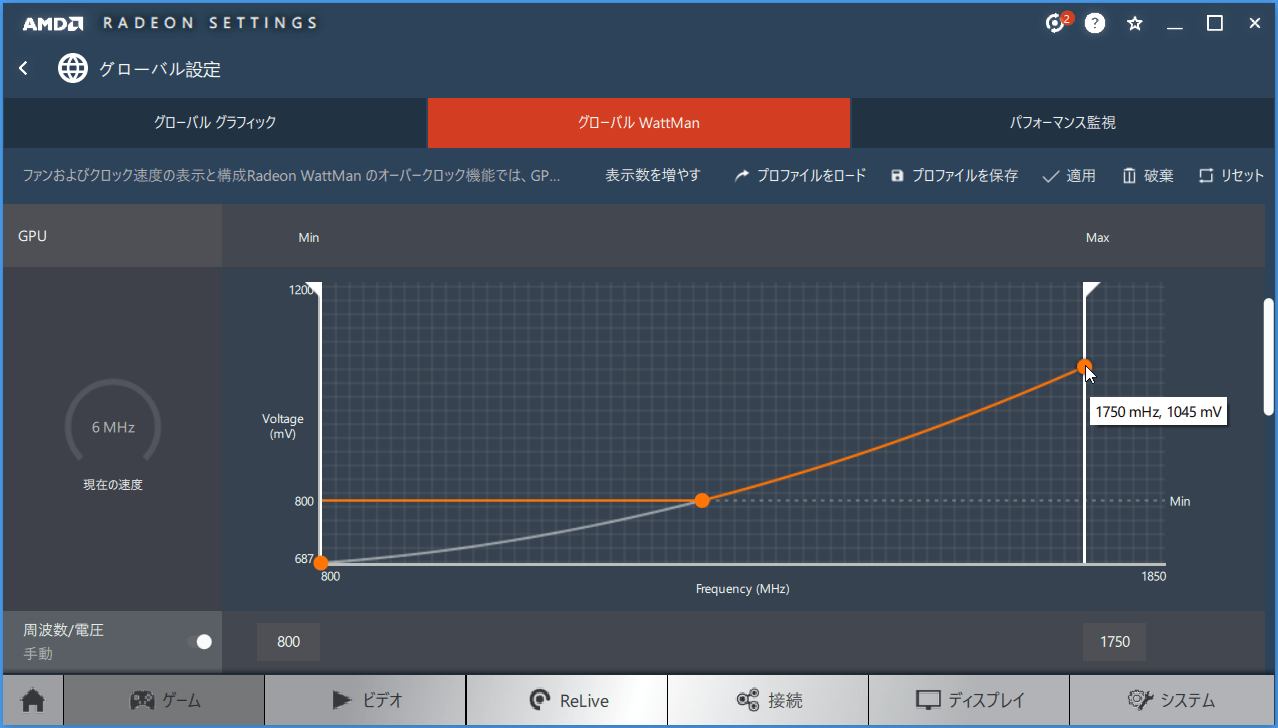Open the ReLive section
Image resolution: width=1278 pixels, height=728 pixels.
tap(567, 700)
